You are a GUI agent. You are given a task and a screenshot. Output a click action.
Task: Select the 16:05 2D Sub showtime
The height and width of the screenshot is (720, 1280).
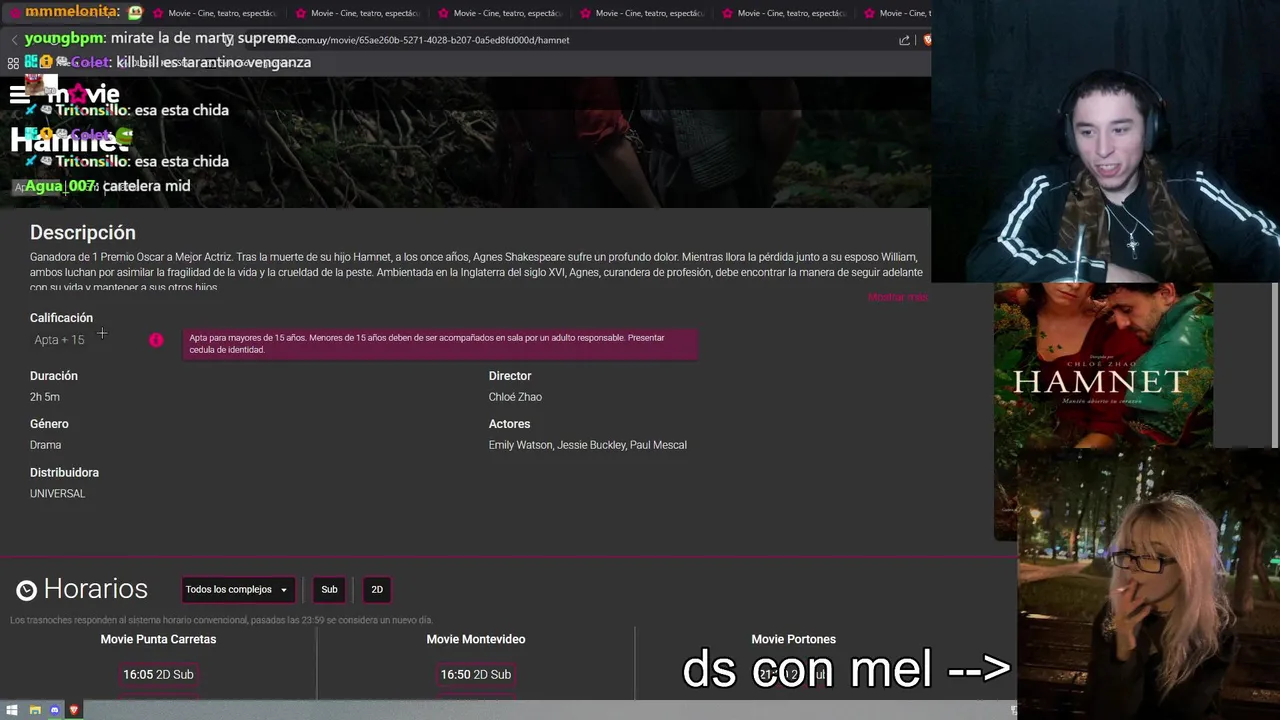click(x=158, y=675)
